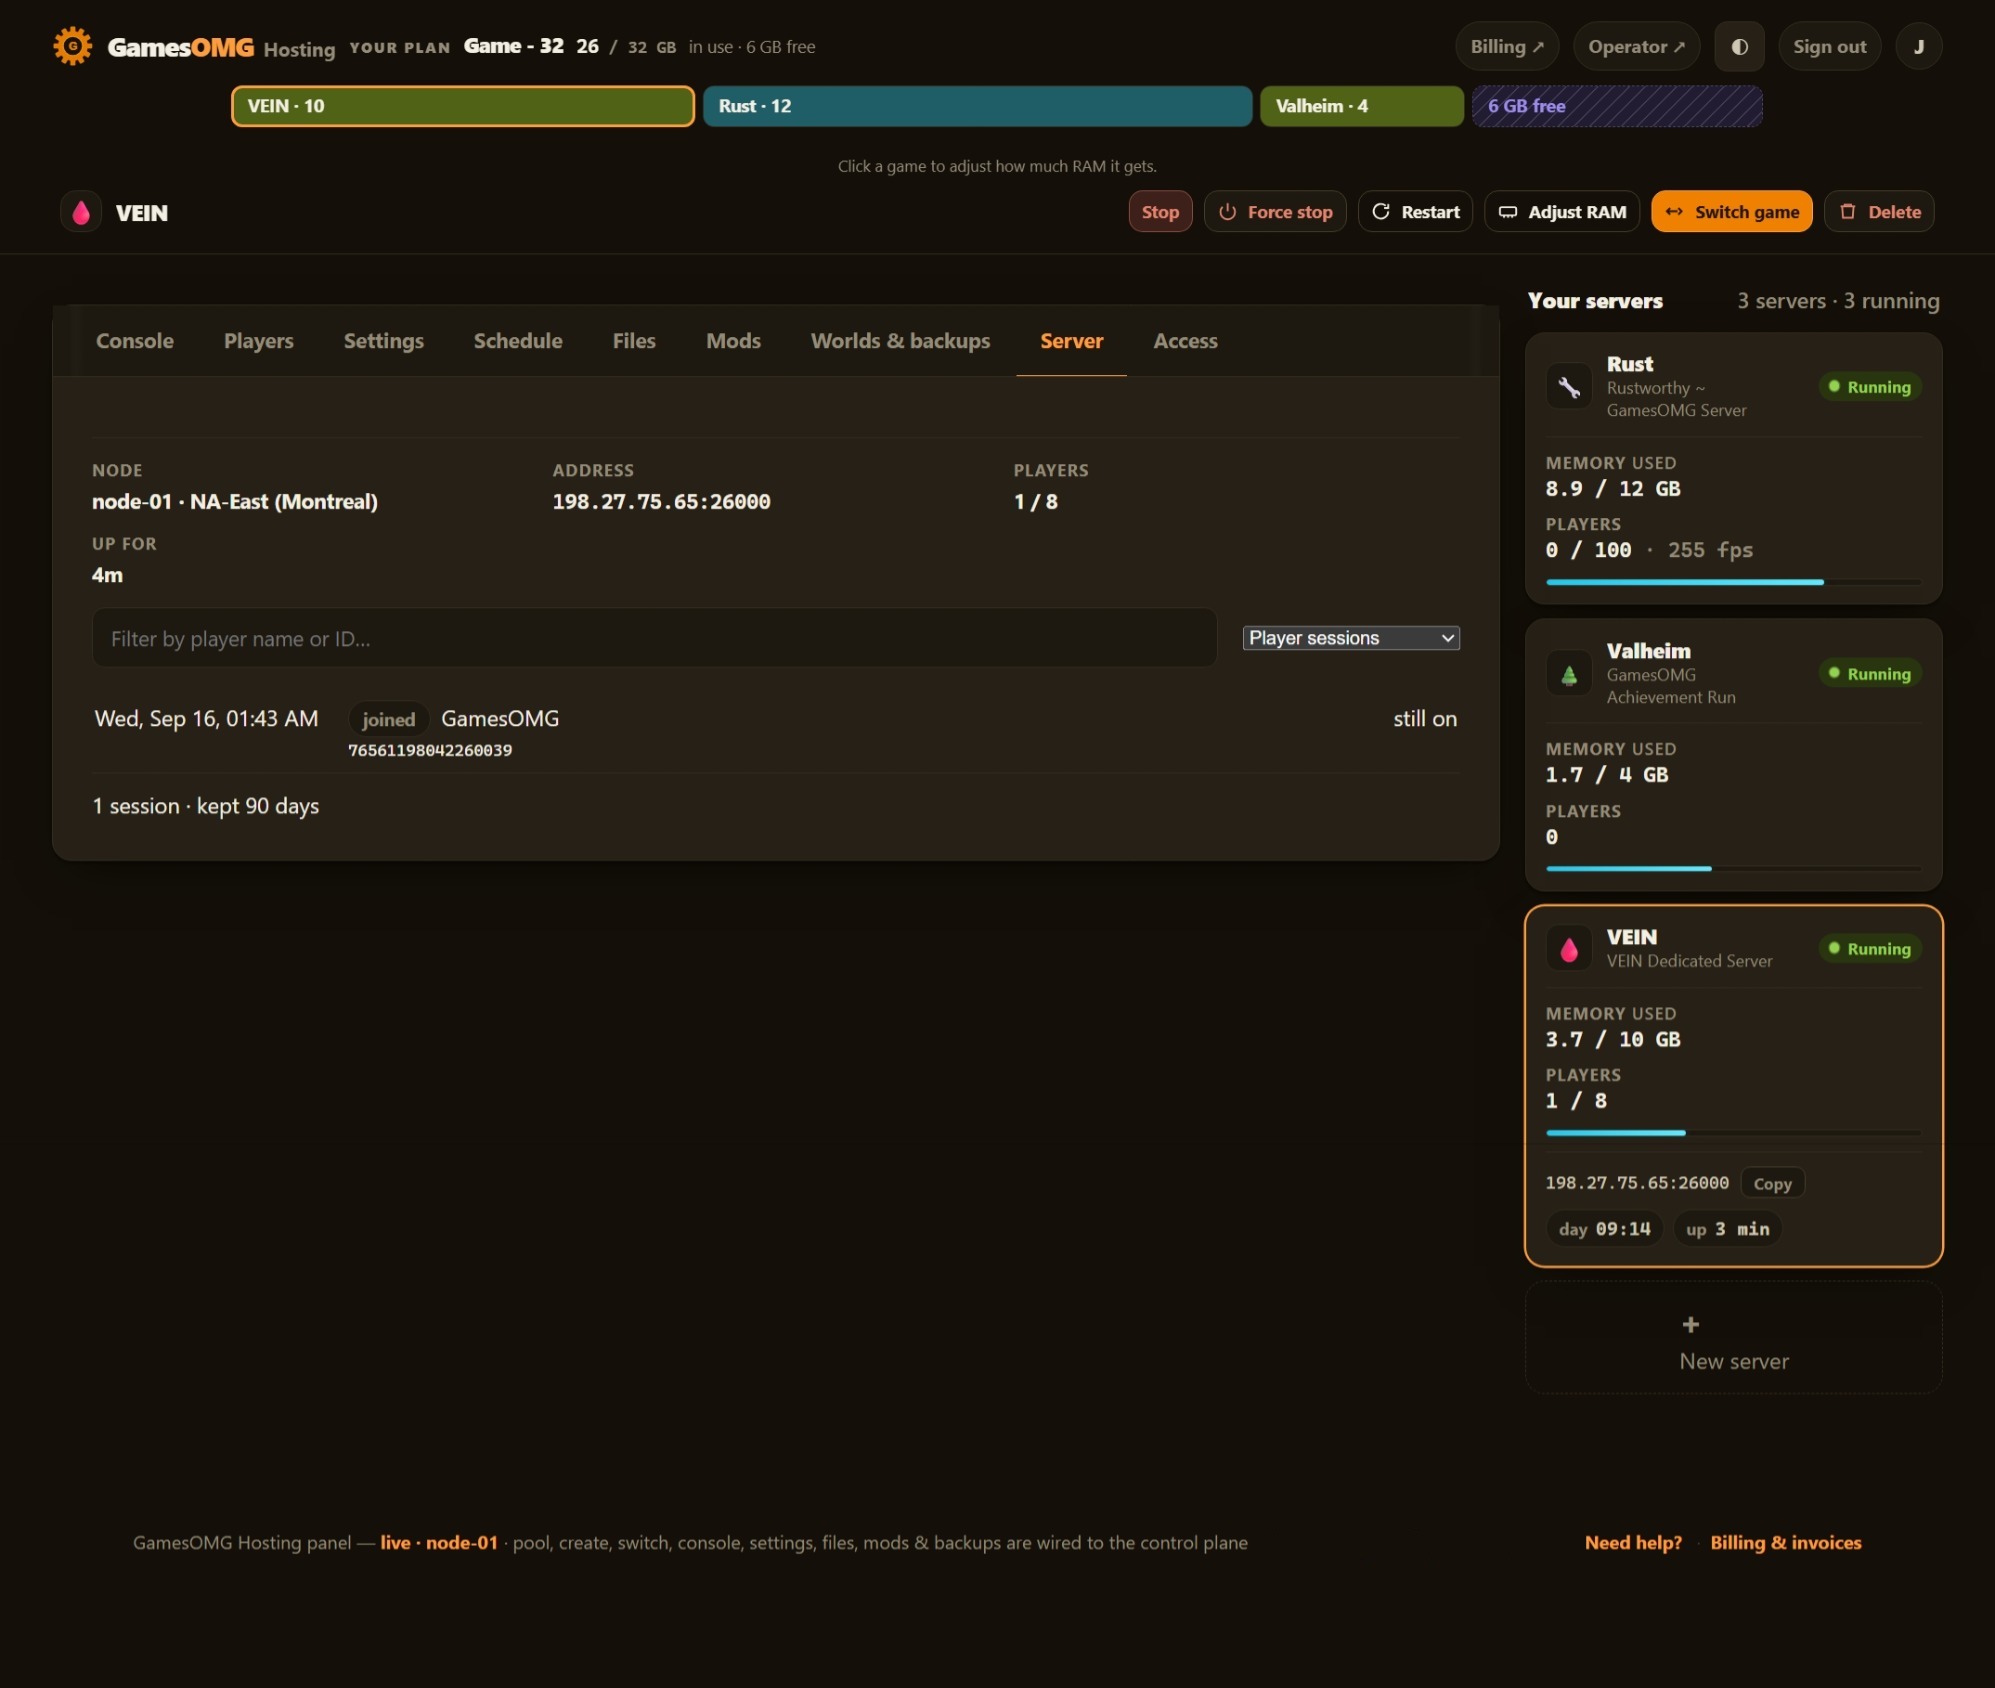Open the Player sessions dropdown

1351,638
